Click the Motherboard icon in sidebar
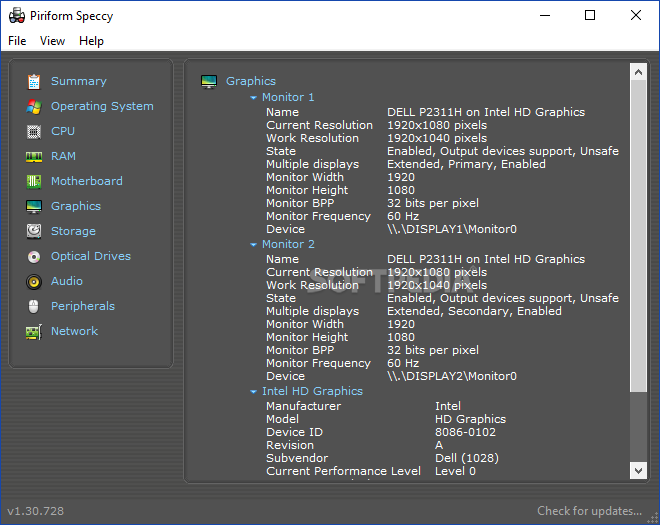This screenshot has width=660, height=525. (x=34, y=181)
